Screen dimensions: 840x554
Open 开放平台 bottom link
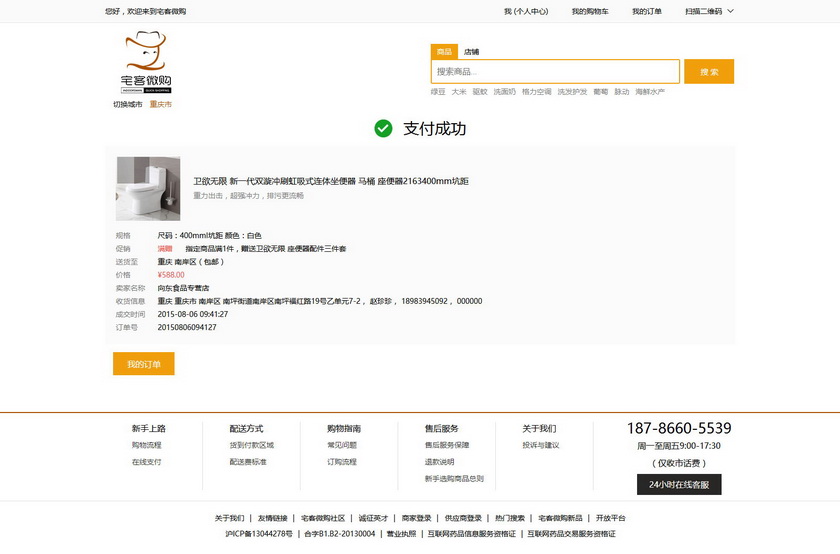(x=611, y=518)
